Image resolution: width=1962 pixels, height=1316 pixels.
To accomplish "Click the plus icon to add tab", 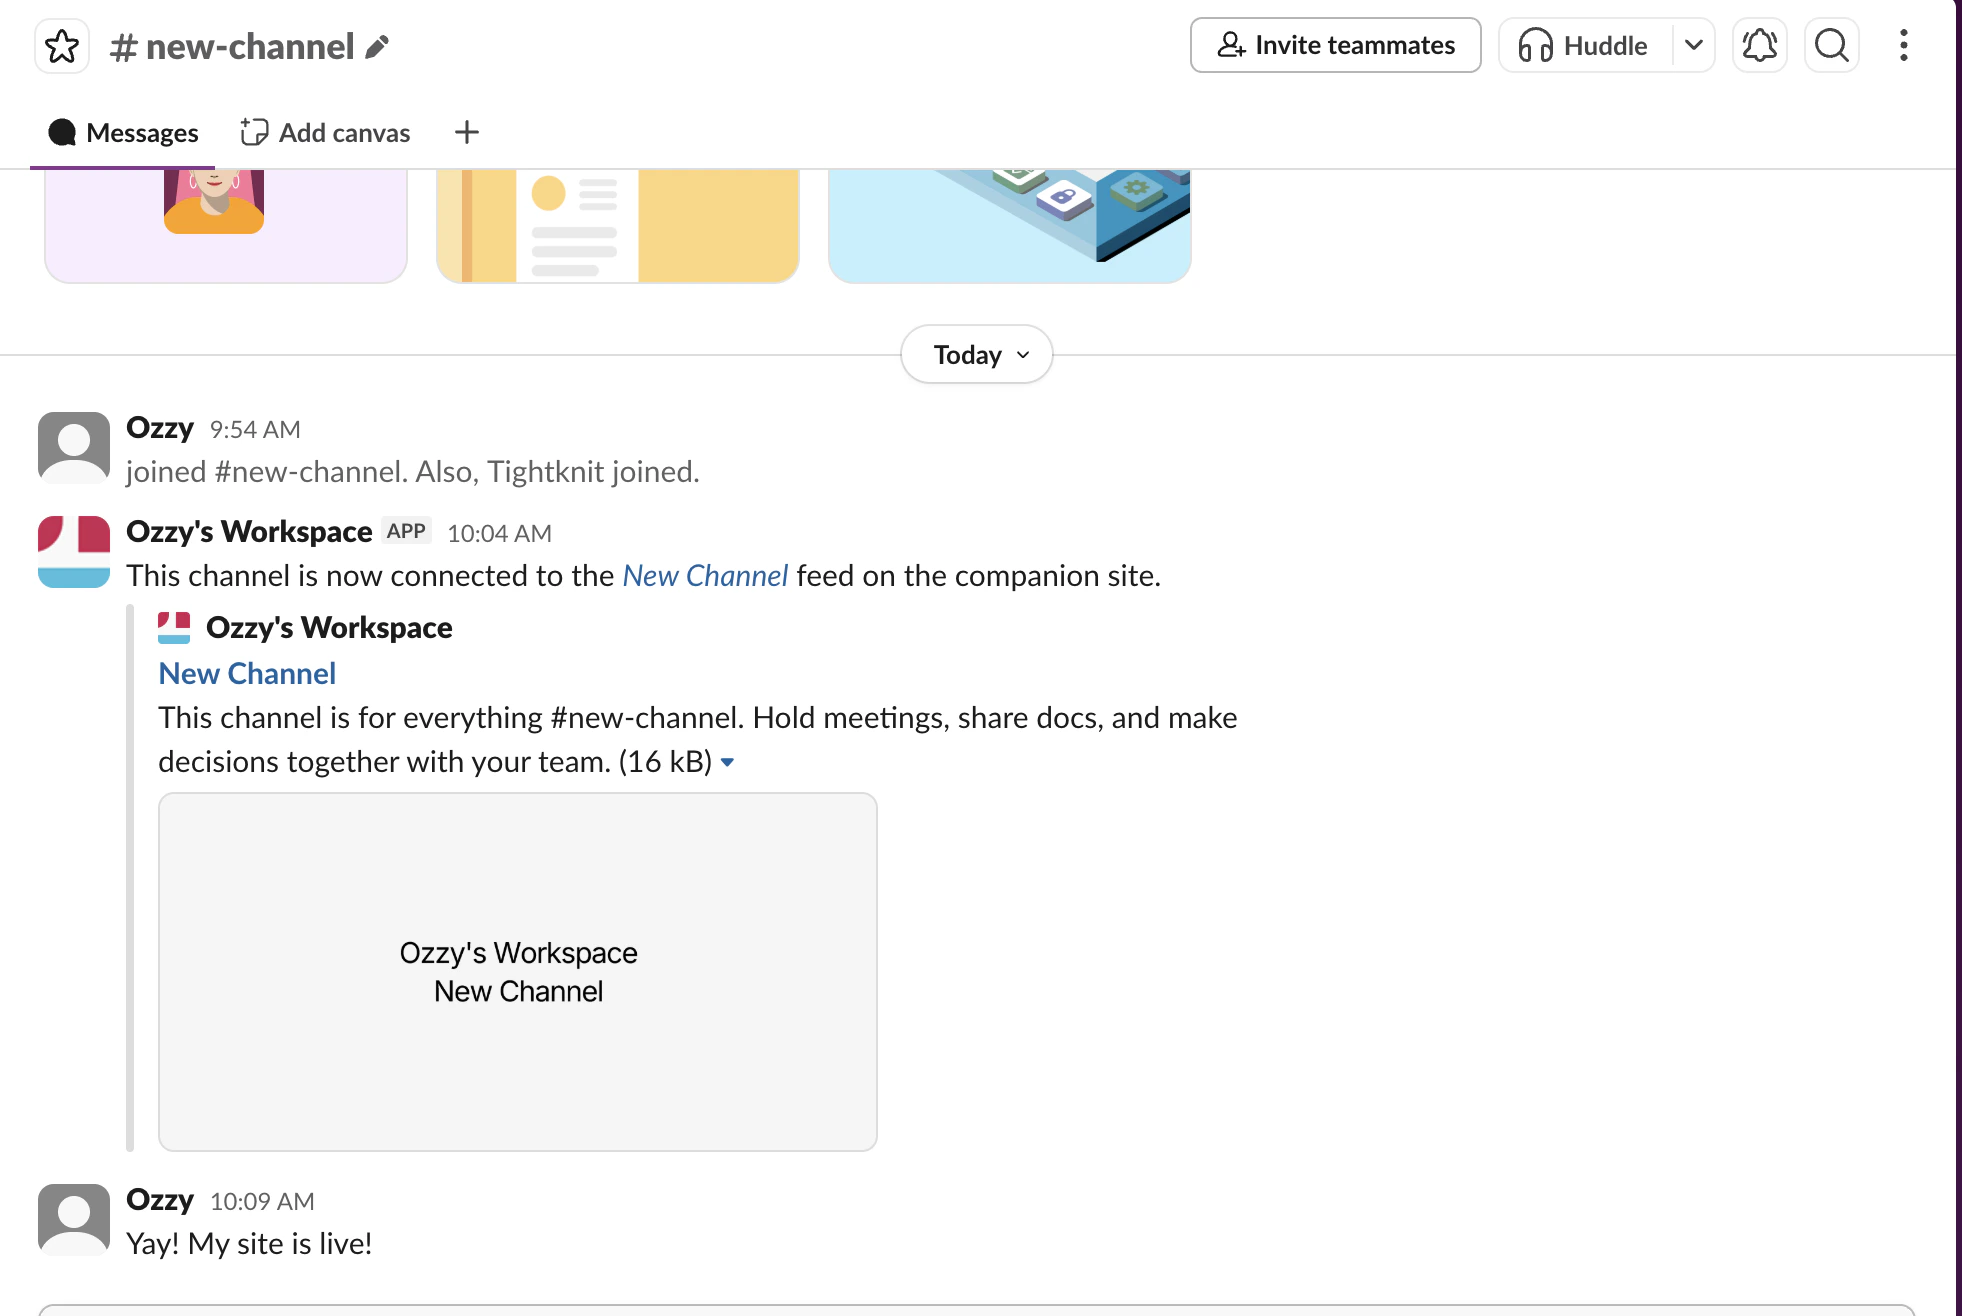I will [x=466, y=132].
